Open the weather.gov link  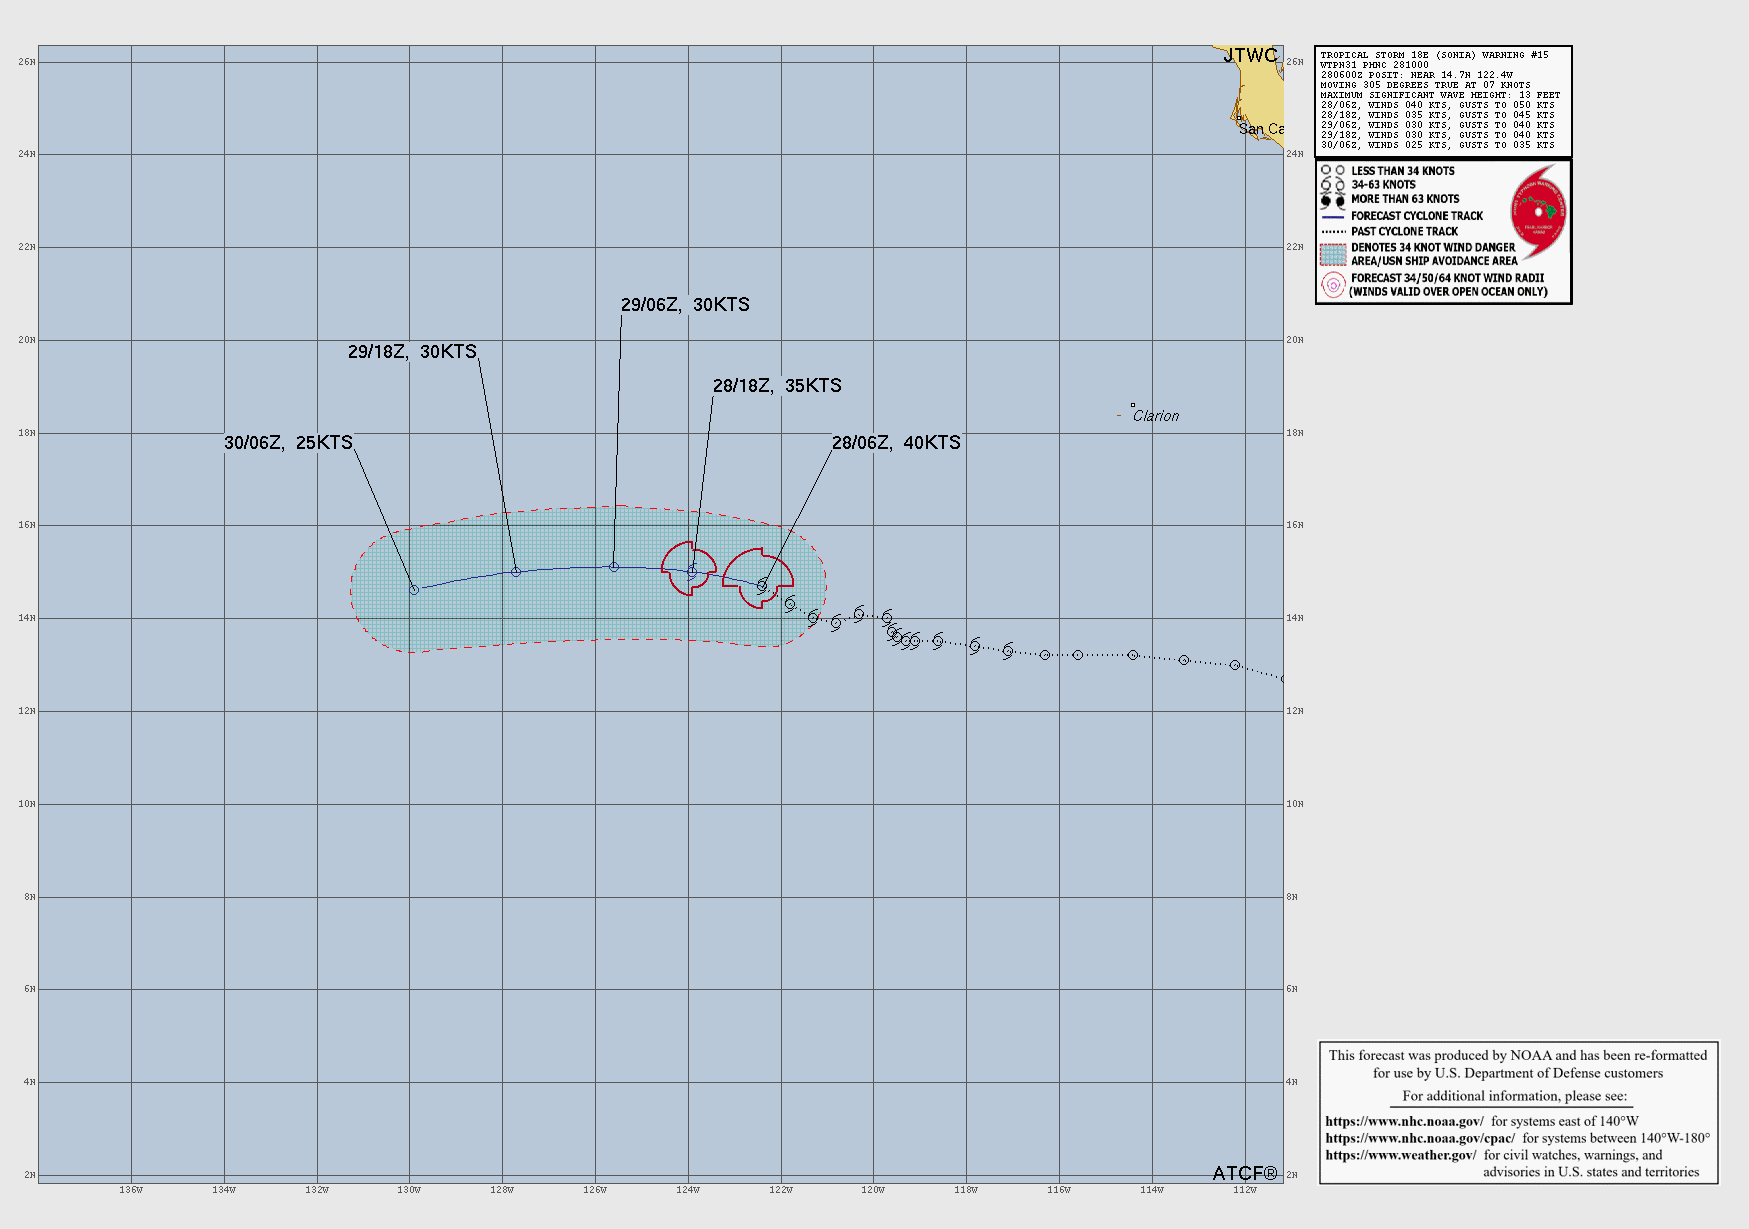coord(1400,1155)
